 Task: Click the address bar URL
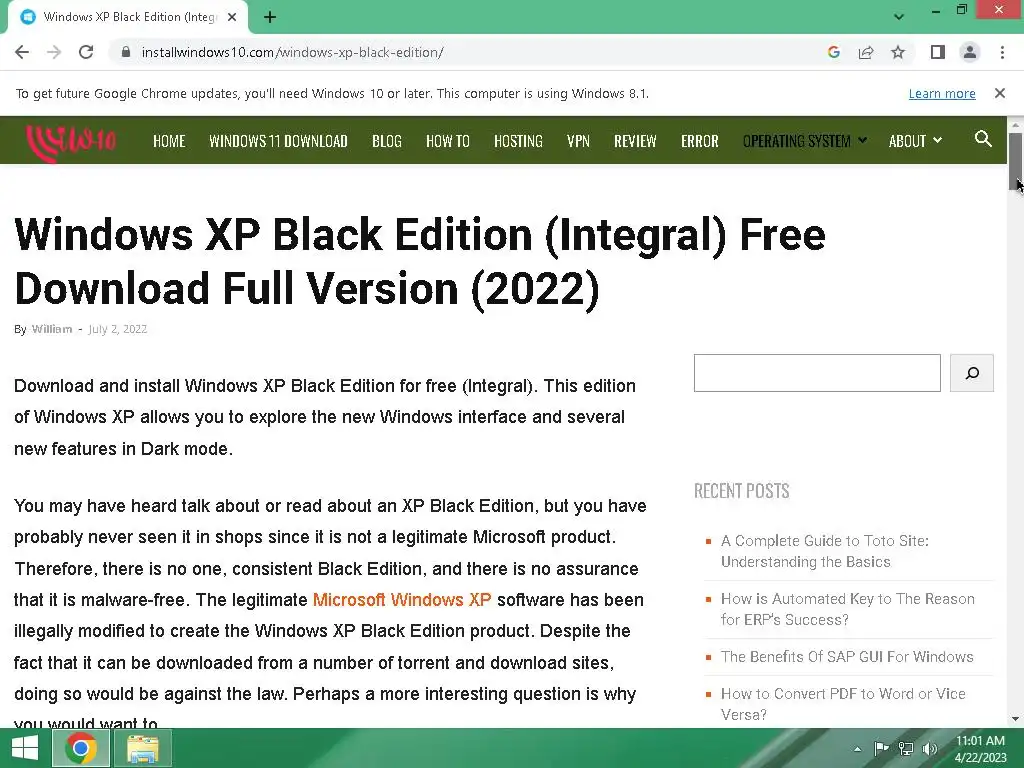coord(293,52)
